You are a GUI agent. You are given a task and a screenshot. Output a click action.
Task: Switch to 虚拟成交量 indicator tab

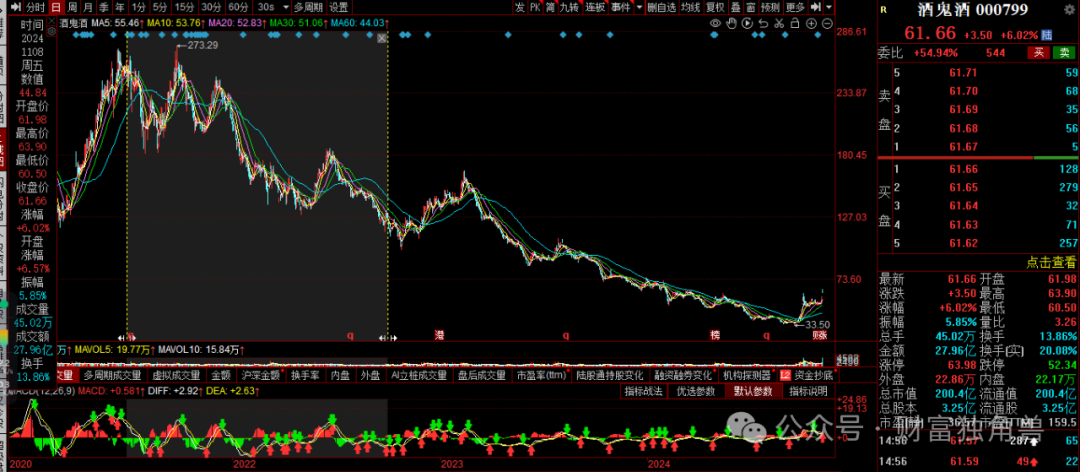tap(176, 376)
